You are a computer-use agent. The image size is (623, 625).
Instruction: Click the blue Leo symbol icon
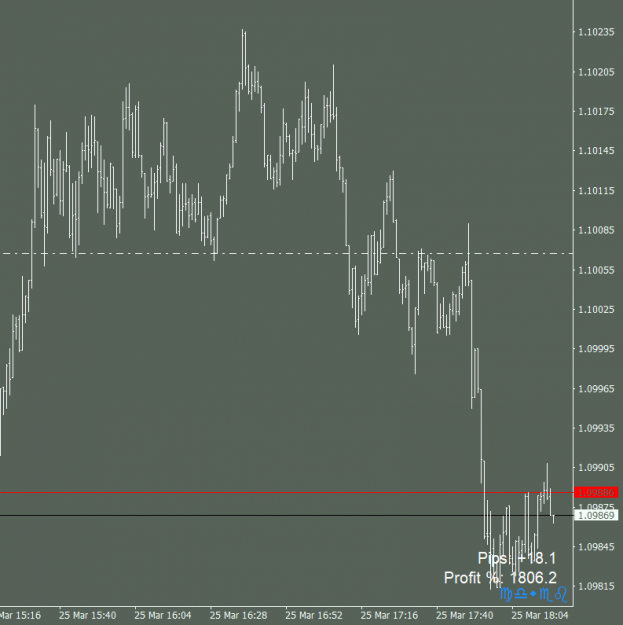pyautogui.click(x=561, y=594)
